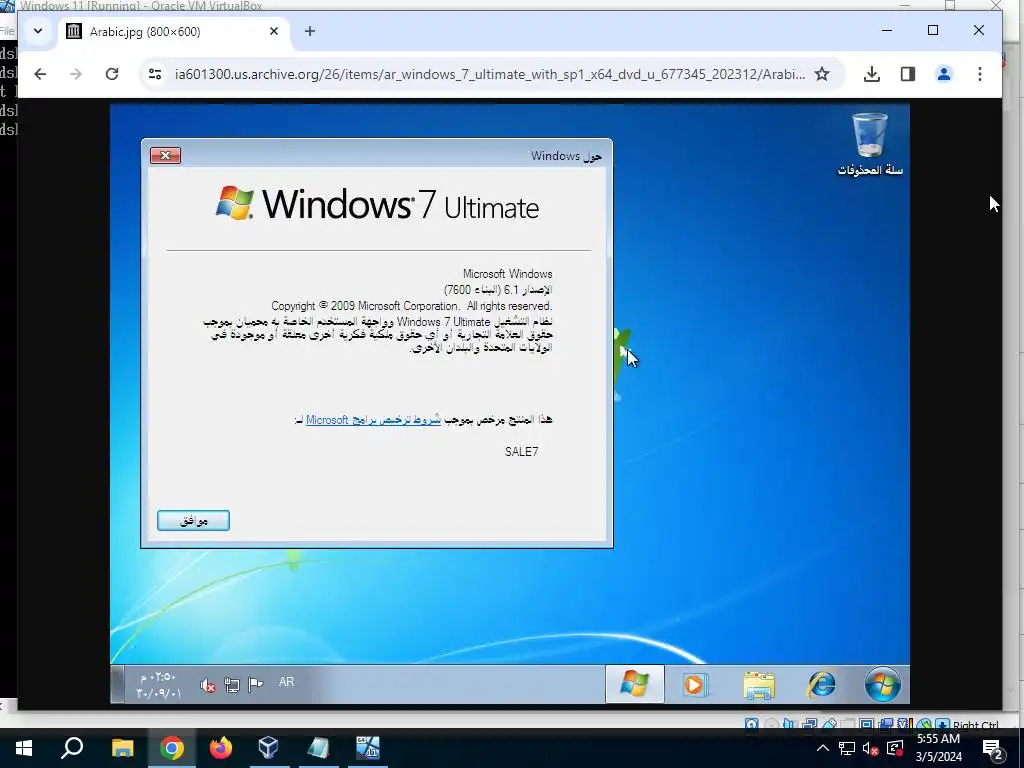
Task: Click the host network tray icon
Action: [x=847, y=748]
